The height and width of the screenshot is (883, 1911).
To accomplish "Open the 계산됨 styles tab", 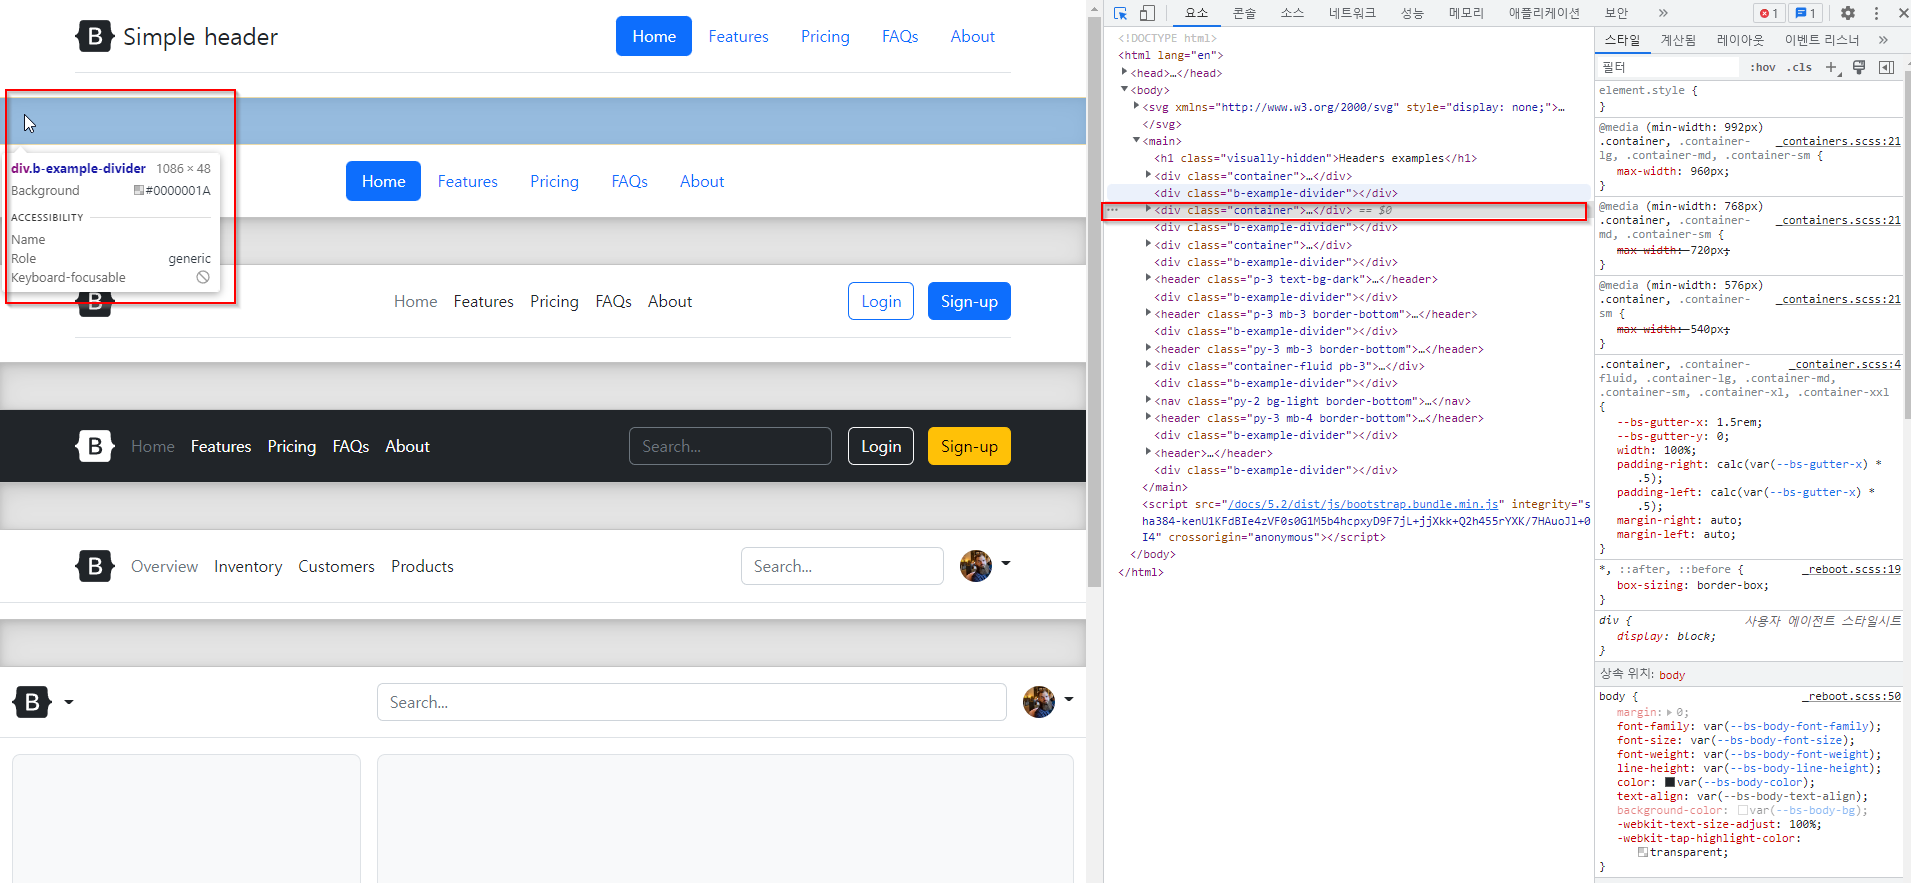I will coord(1678,40).
